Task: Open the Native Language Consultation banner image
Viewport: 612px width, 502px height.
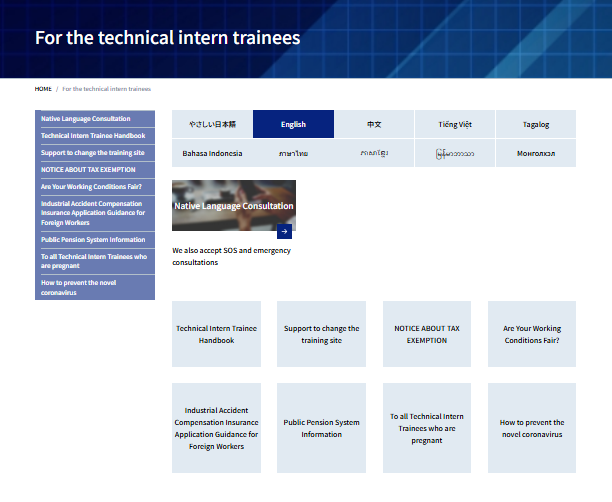Action: point(233,204)
